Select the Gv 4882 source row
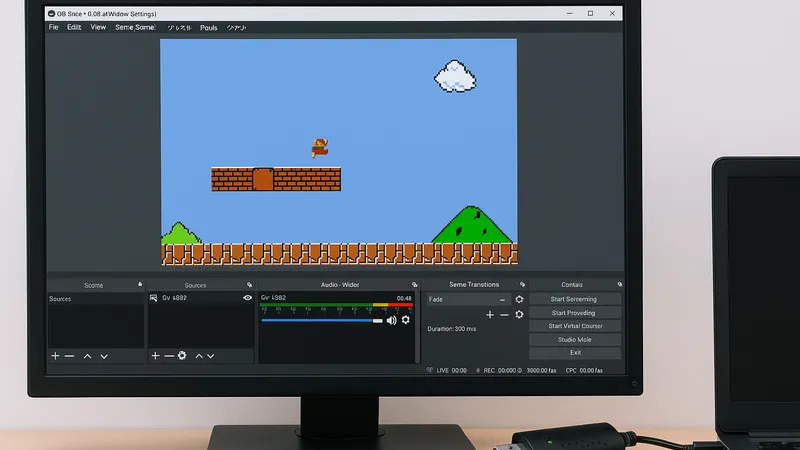This screenshot has height=450, width=800. [201, 298]
